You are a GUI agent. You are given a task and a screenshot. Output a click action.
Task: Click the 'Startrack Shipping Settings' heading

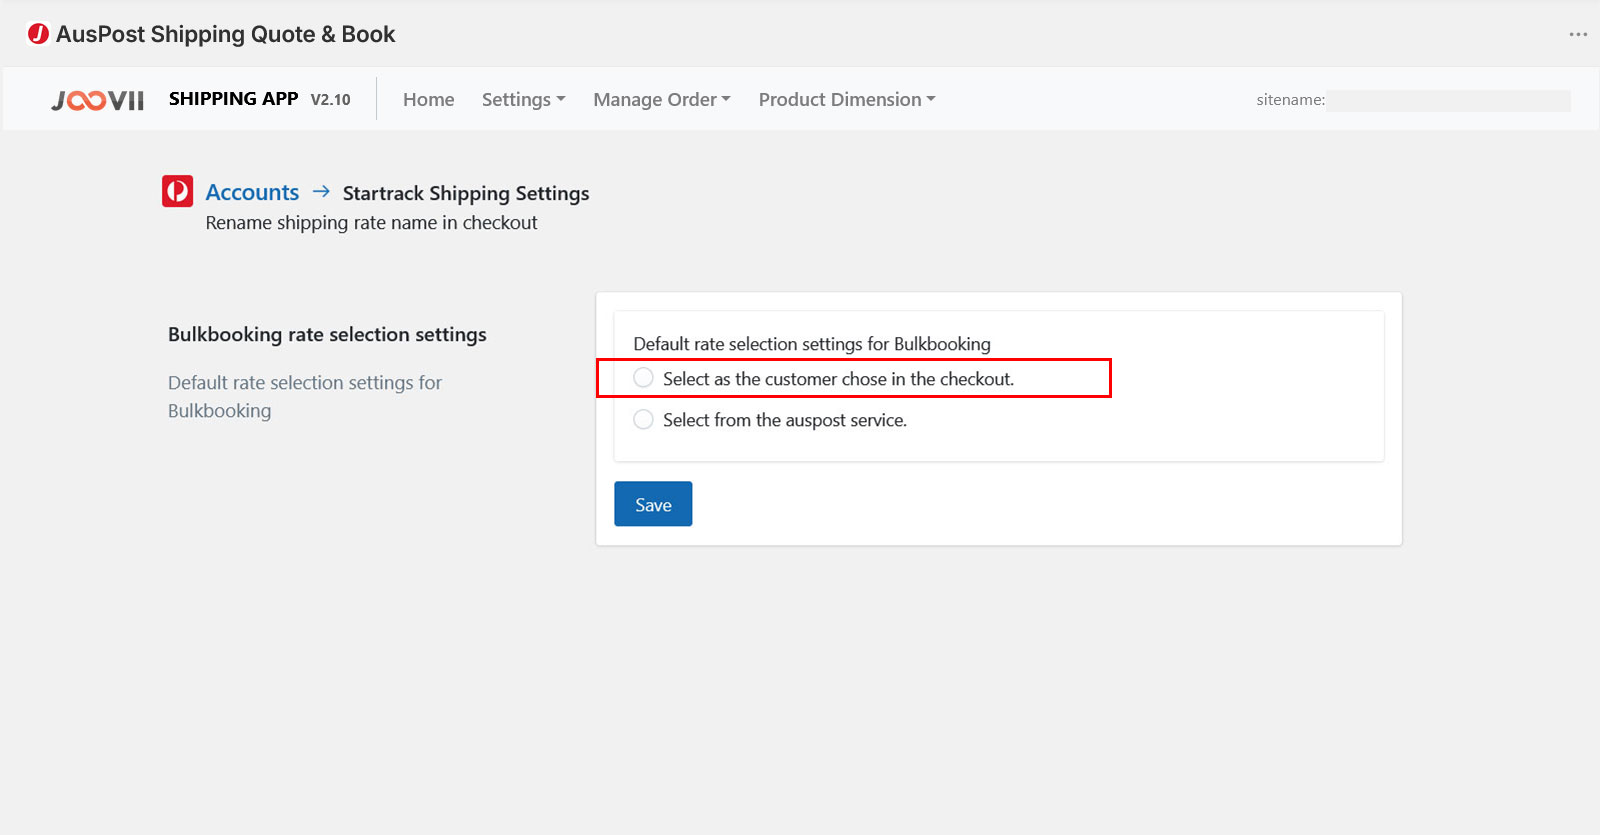(x=466, y=193)
